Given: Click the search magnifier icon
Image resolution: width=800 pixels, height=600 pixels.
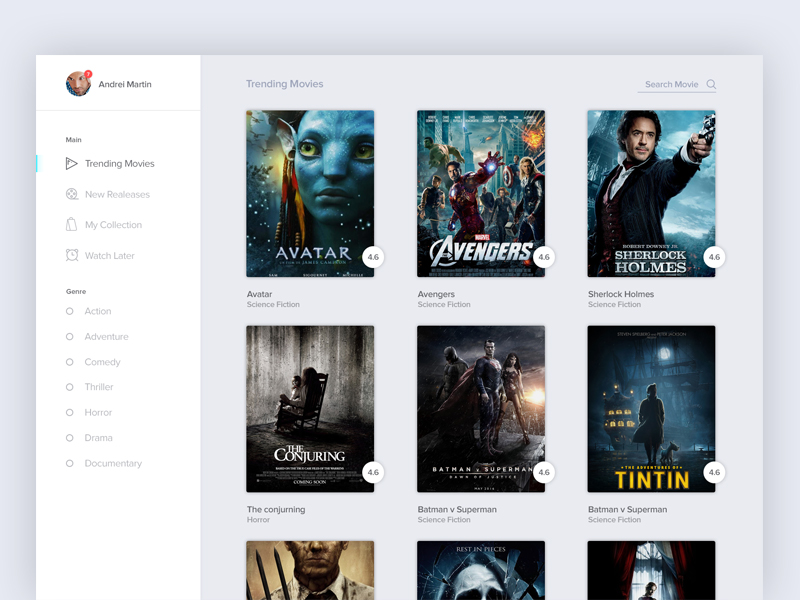Looking at the screenshot, I should click(711, 84).
